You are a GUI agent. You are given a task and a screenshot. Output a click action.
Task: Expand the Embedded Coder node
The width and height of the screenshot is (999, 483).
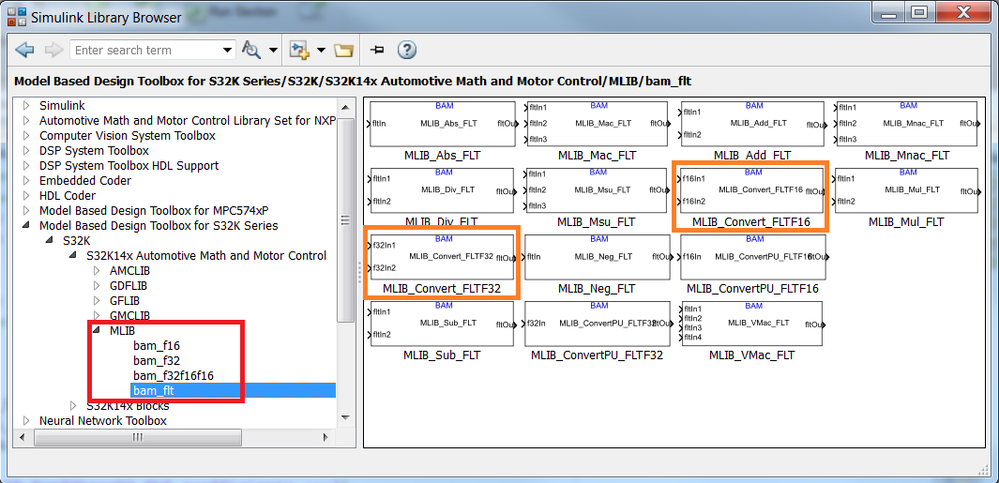(x=26, y=181)
